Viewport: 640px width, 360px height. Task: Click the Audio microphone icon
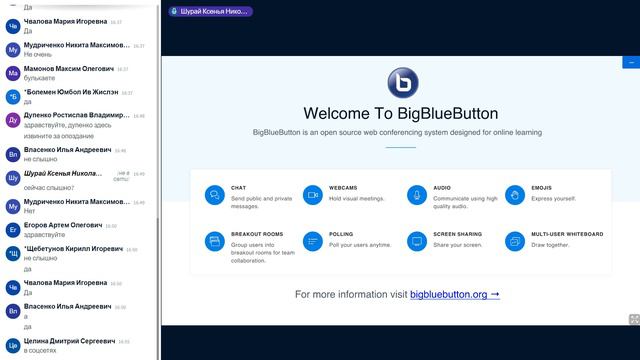[417, 195]
